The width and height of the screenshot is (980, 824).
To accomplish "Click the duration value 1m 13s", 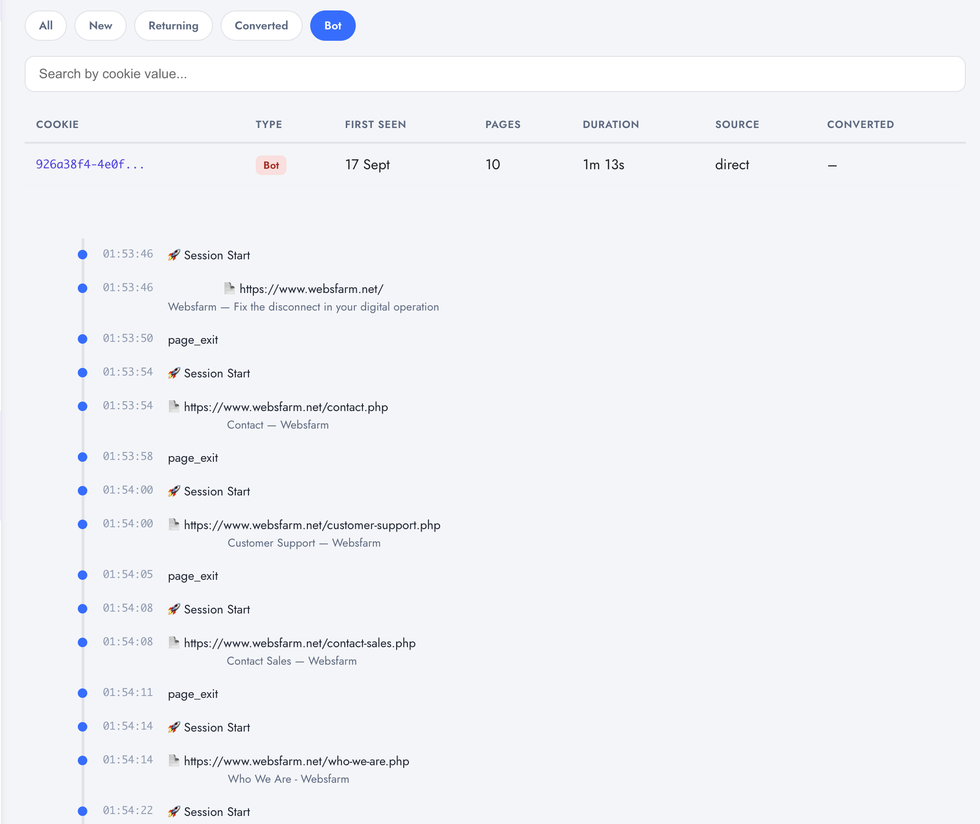I will pos(604,164).
